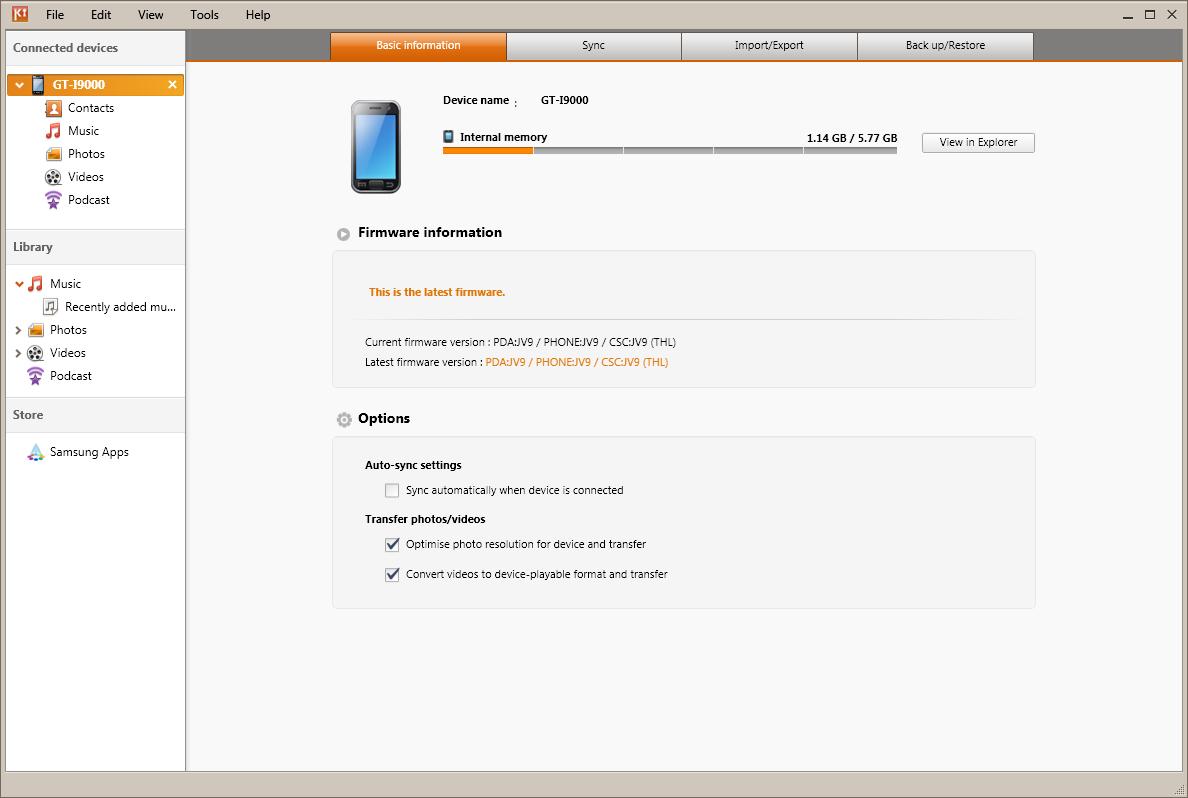Uncheck Convert videos to device-playable format
This screenshot has height=798, width=1188.
pyautogui.click(x=392, y=574)
